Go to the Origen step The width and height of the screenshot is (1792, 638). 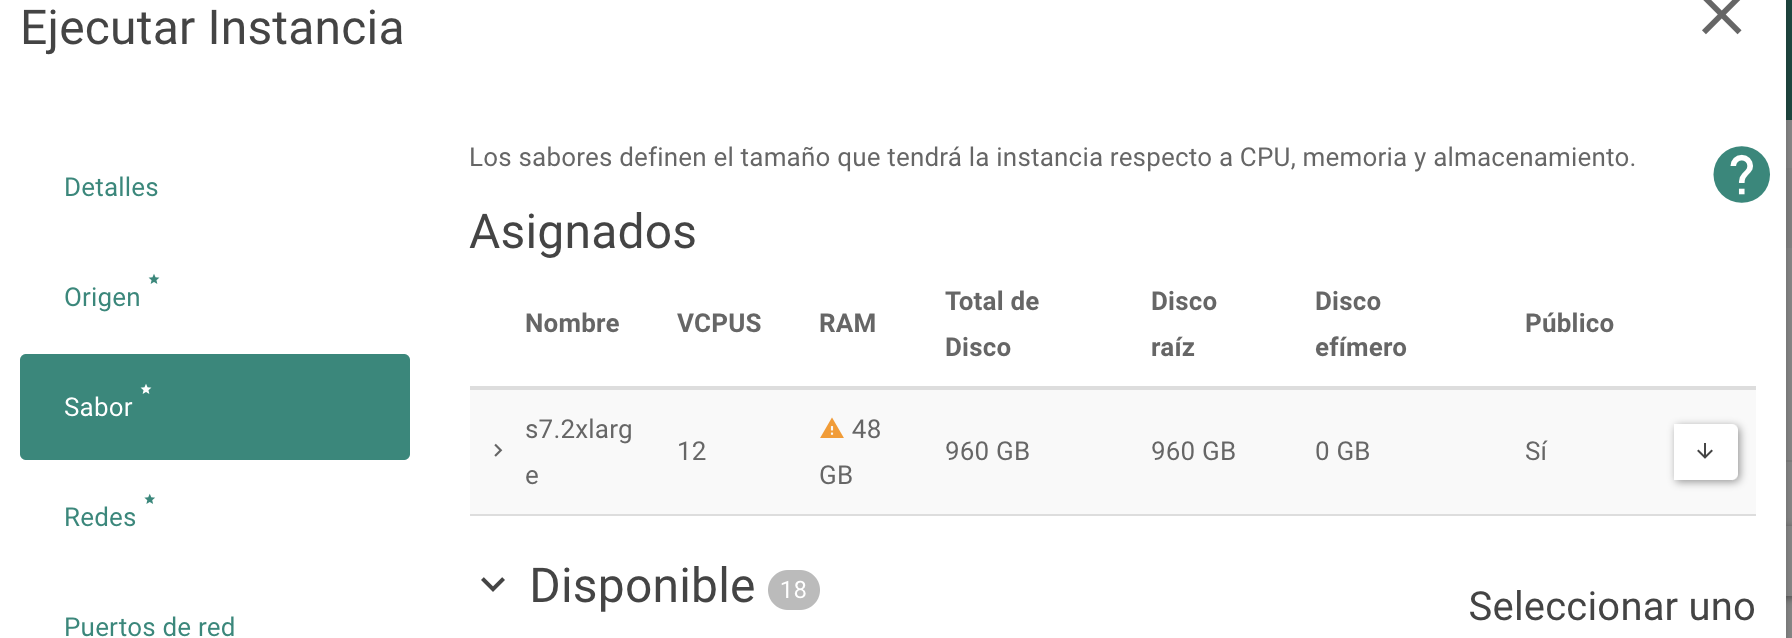101,296
